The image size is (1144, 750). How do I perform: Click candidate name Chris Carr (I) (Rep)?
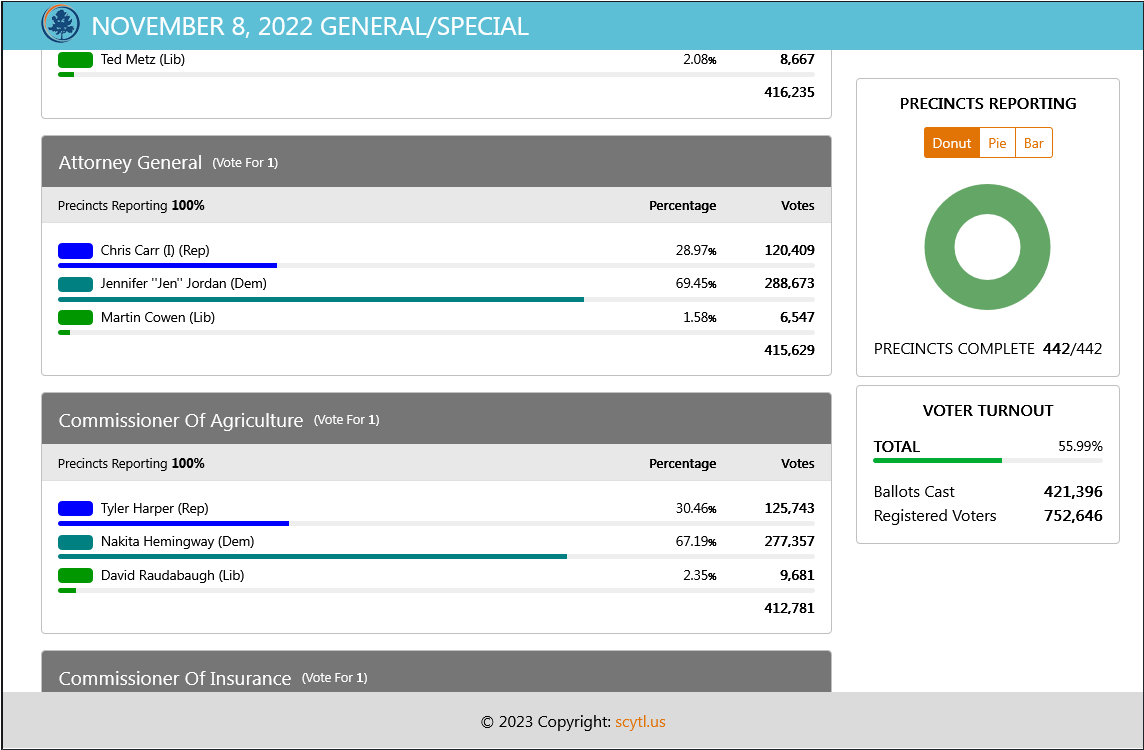[155, 250]
